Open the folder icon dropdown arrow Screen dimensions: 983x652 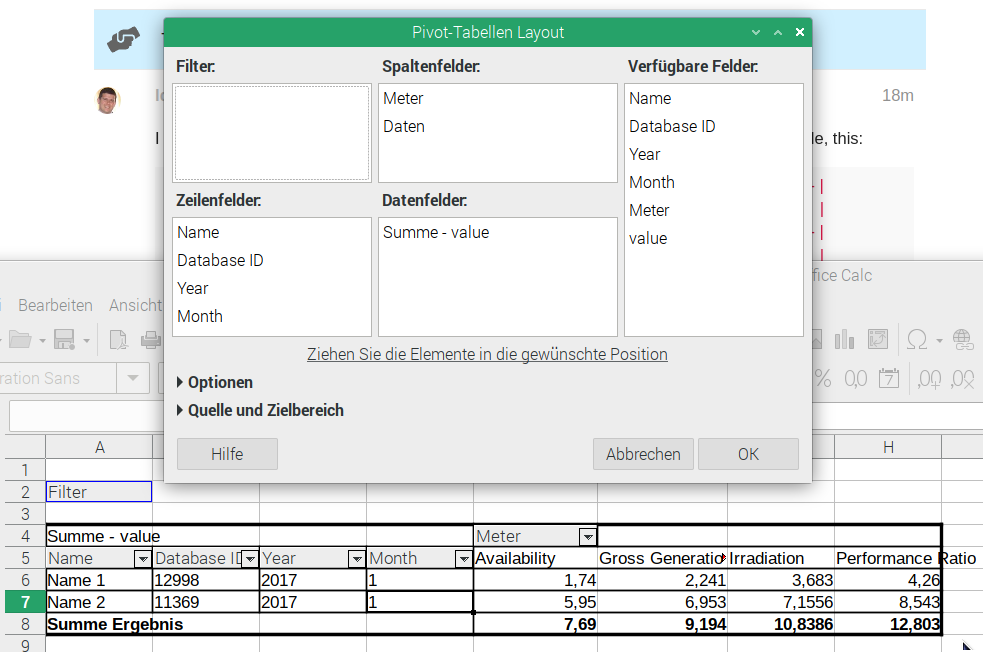coord(43,340)
